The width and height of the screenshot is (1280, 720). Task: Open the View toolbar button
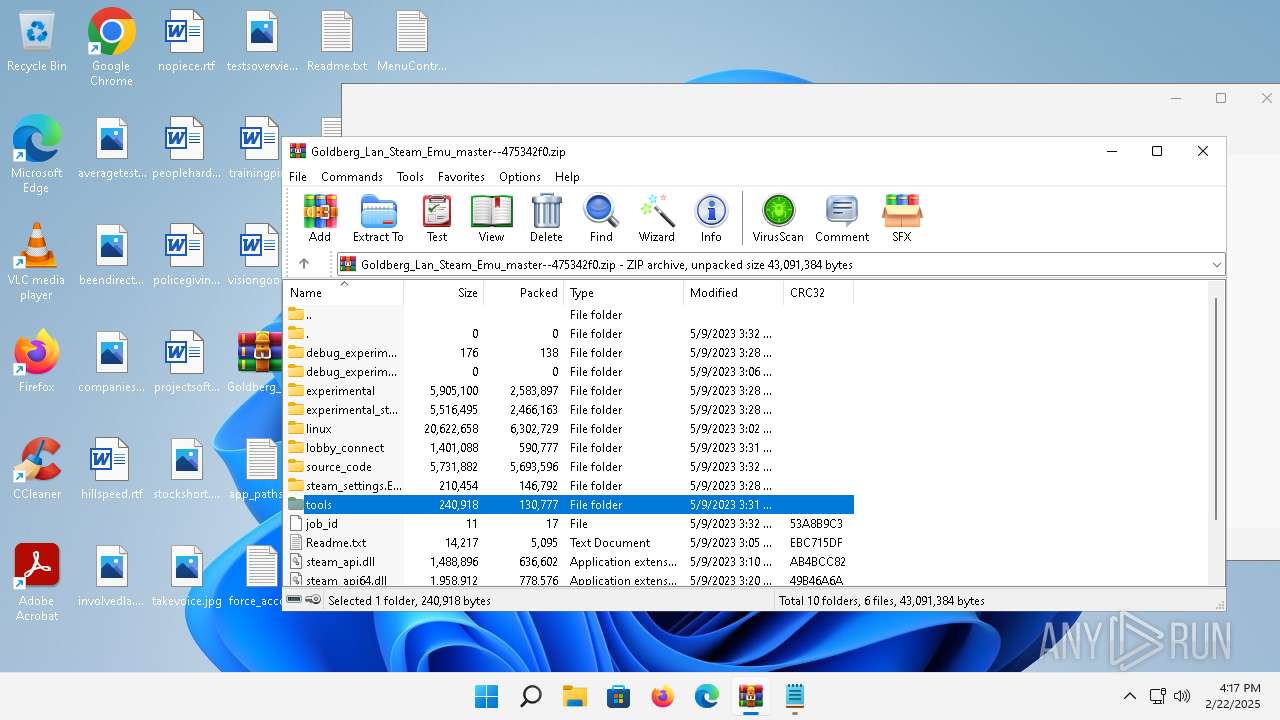tap(491, 218)
